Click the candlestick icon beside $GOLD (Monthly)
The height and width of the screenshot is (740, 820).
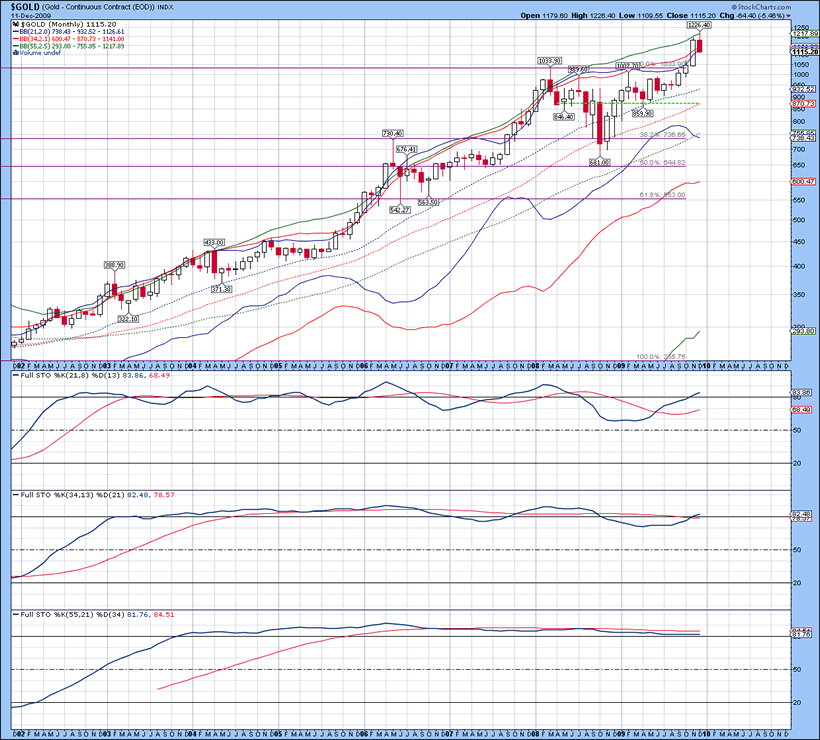point(14,24)
